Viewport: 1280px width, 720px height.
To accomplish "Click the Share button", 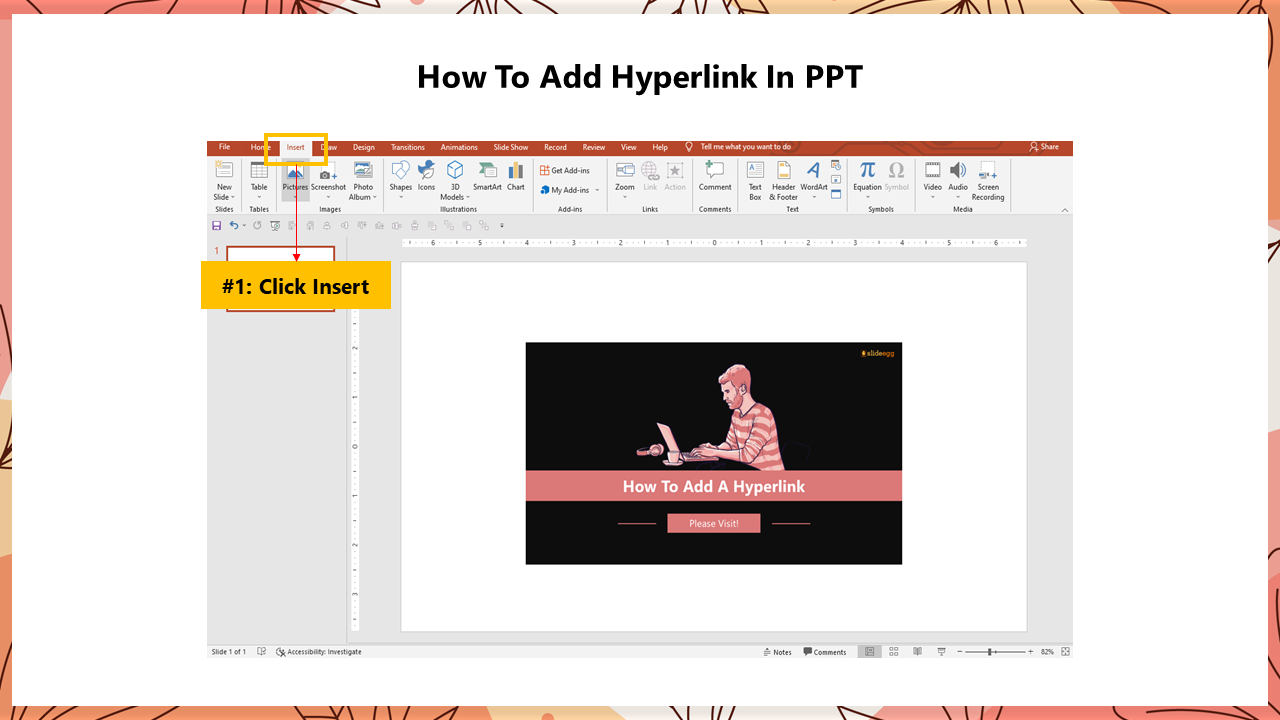I will click(1044, 147).
